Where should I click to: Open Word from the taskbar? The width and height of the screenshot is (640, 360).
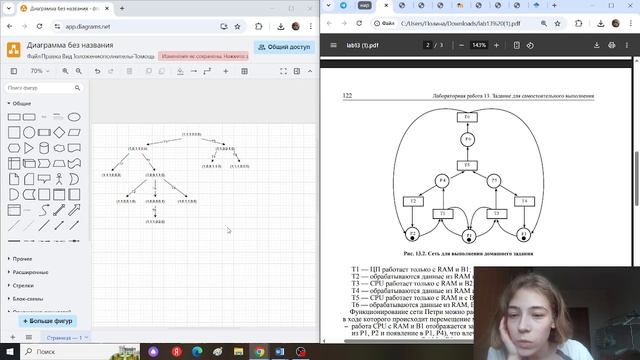click(x=280, y=351)
